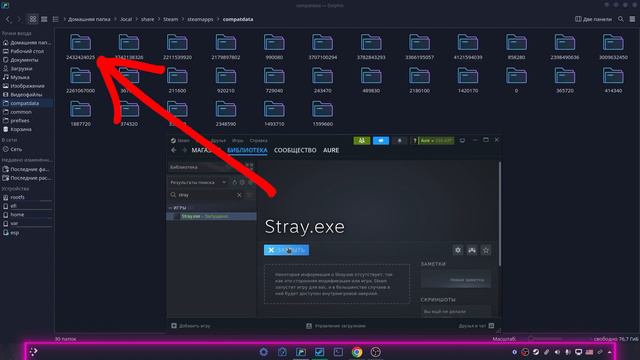This screenshot has width=640, height=360.
Task: Click Добавить игру in Steam
Action: 191,326
